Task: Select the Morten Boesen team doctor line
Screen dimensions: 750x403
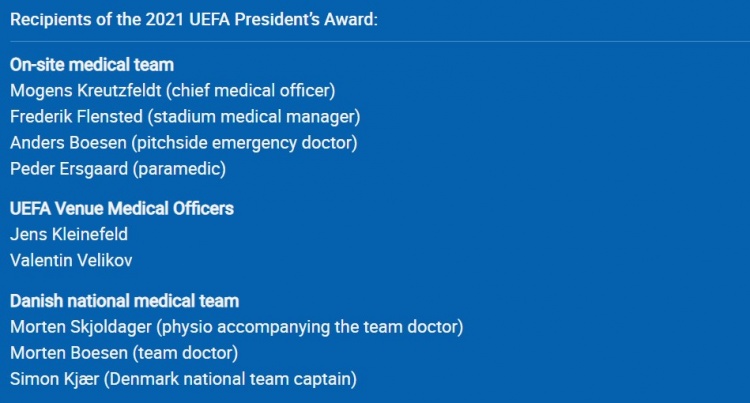Action: (x=124, y=353)
